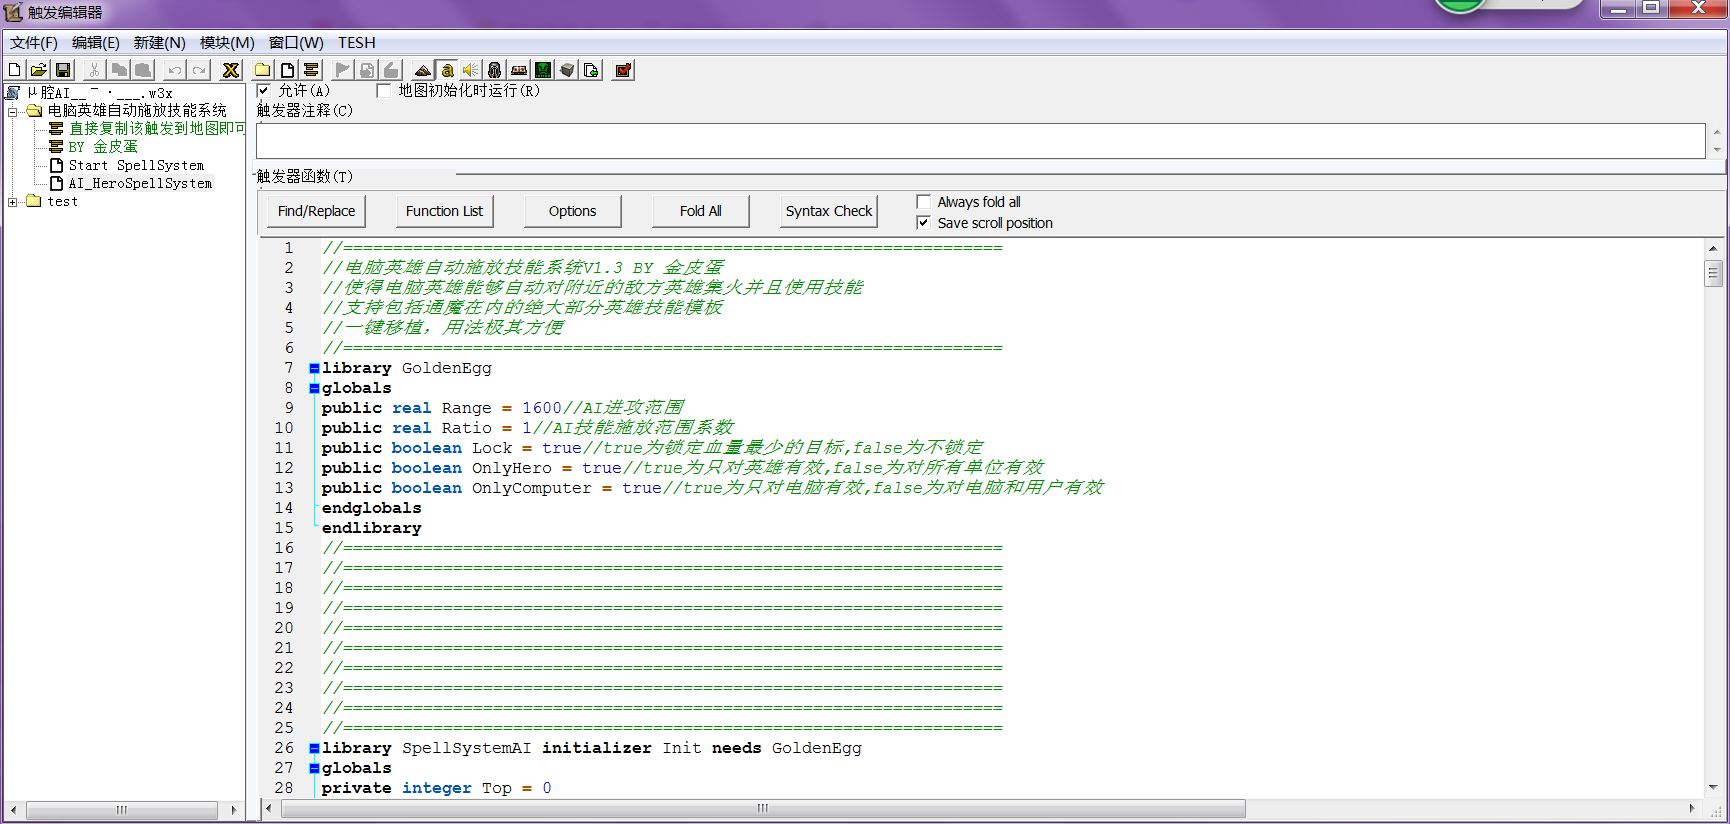This screenshot has height=824, width=1730.
Task: Expand the test folder in tree
Action: (x=13, y=202)
